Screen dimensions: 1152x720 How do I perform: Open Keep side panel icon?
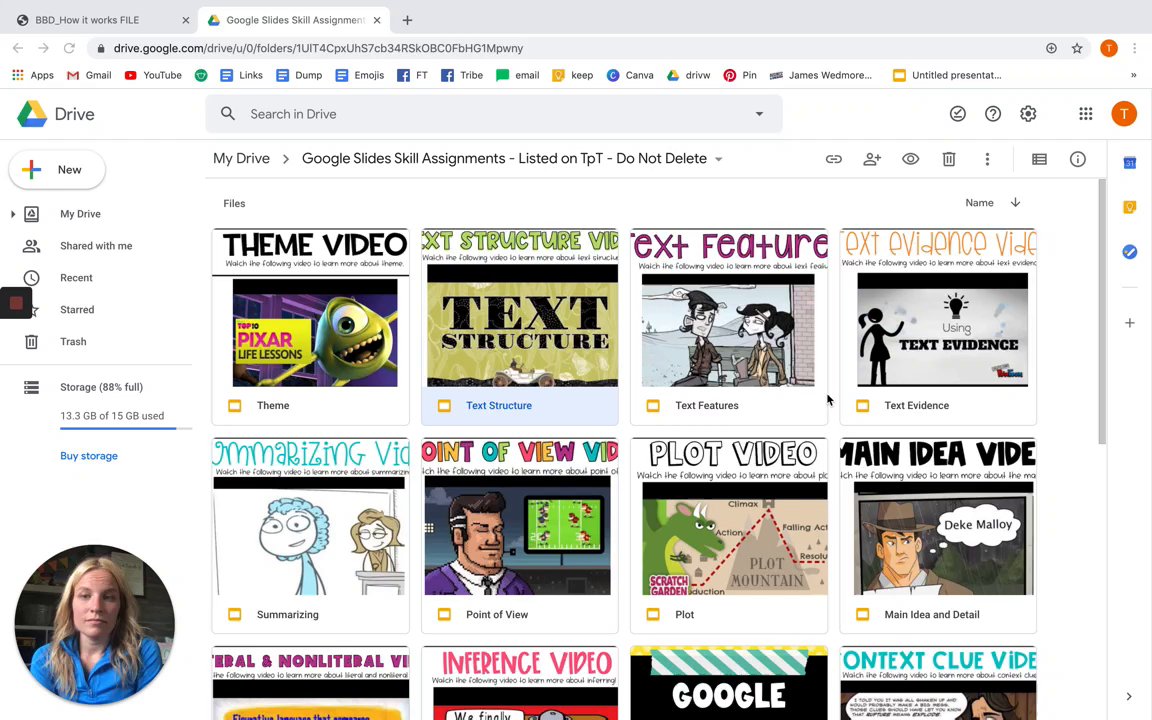tap(1129, 207)
